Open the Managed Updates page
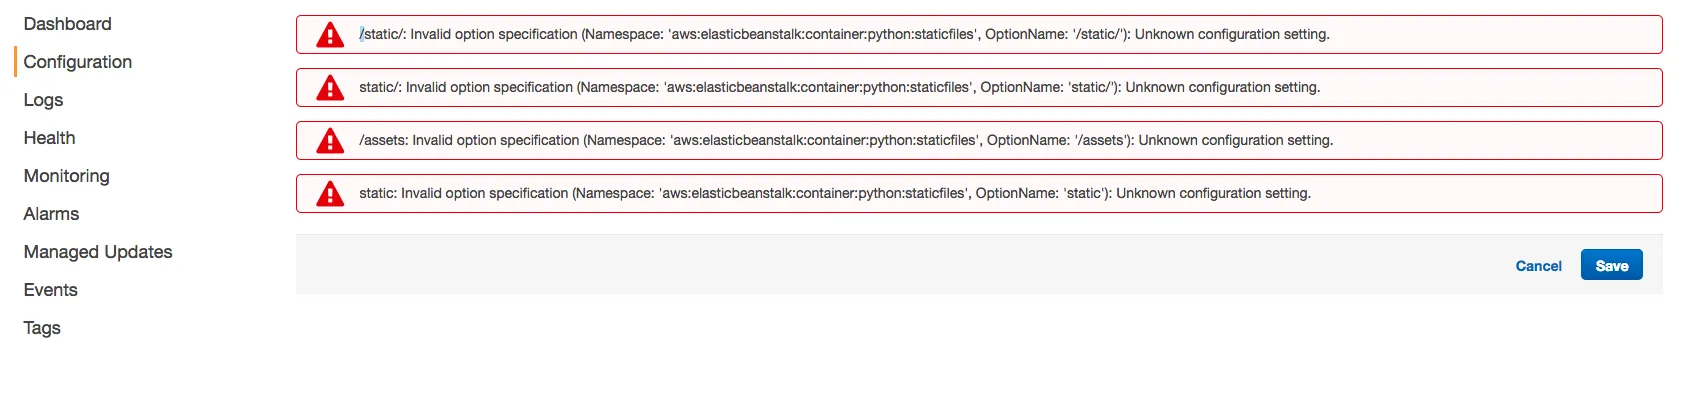This screenshot has width=1700, height=416. [x=98, y=252]
